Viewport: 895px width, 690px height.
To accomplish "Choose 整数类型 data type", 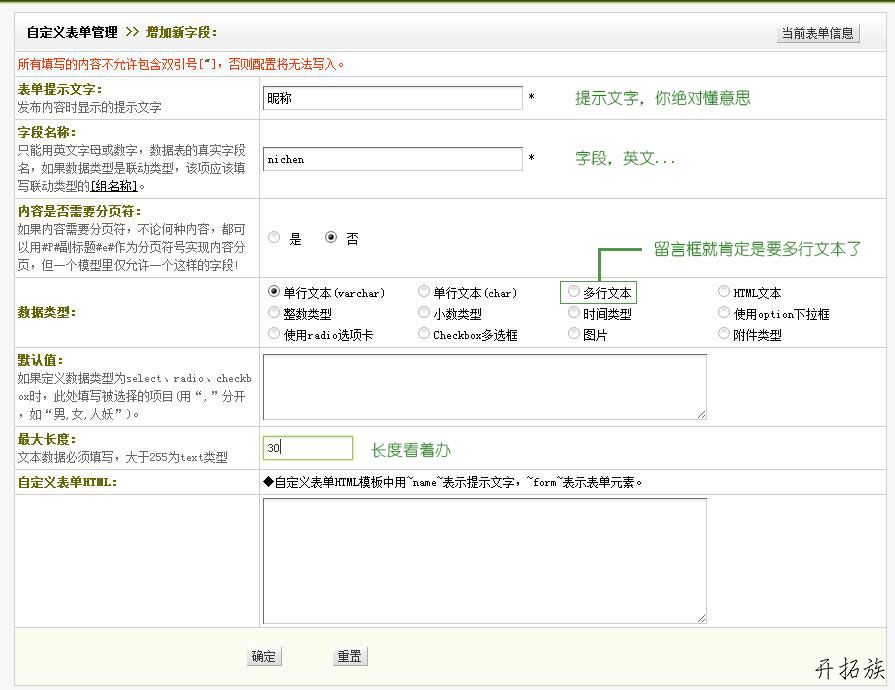I will pos(274,312).
